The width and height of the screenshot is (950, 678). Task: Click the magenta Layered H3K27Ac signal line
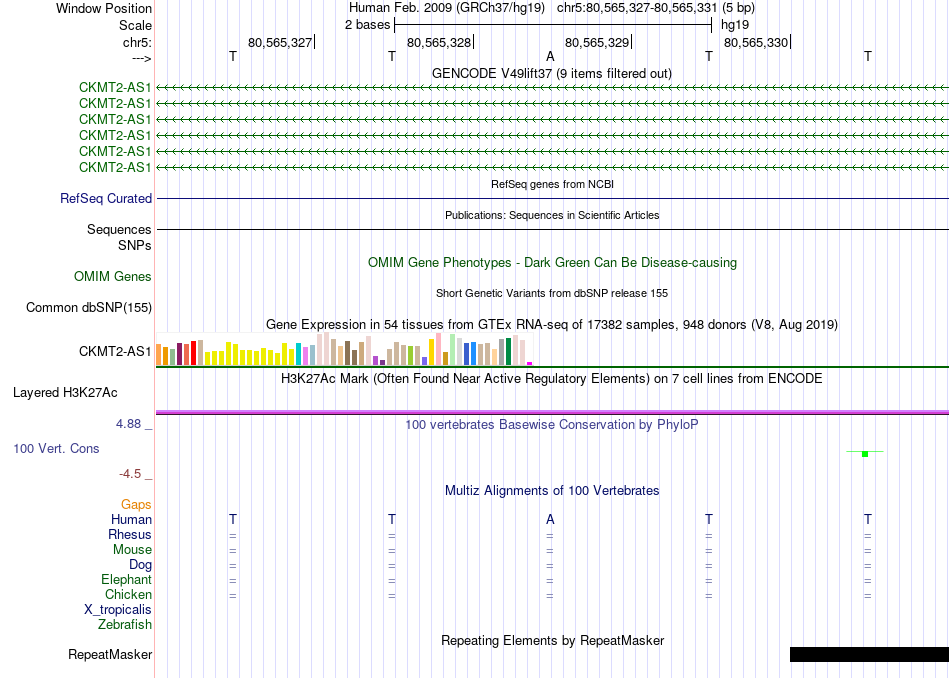553,412
